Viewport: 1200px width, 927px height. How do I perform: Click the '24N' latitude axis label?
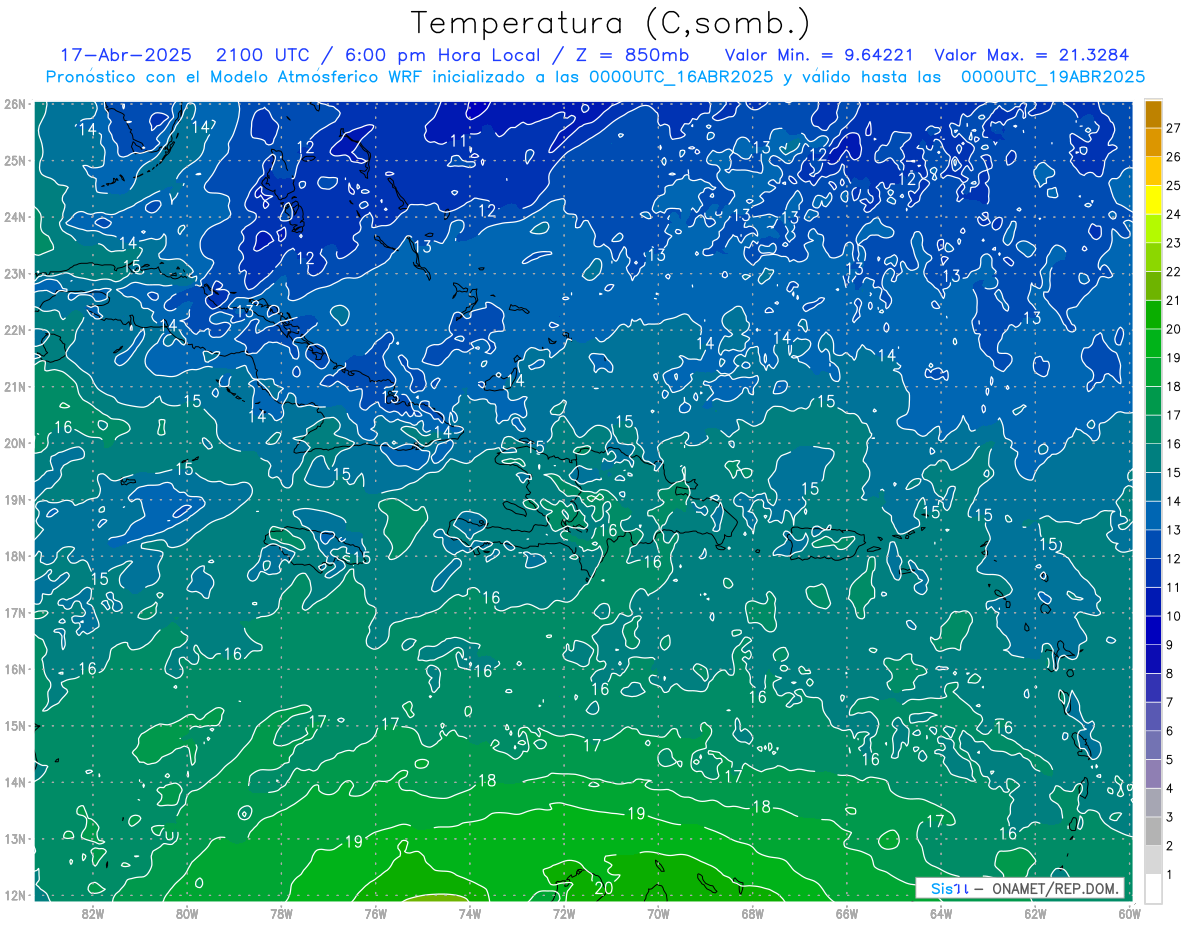[x=14, y=217]
